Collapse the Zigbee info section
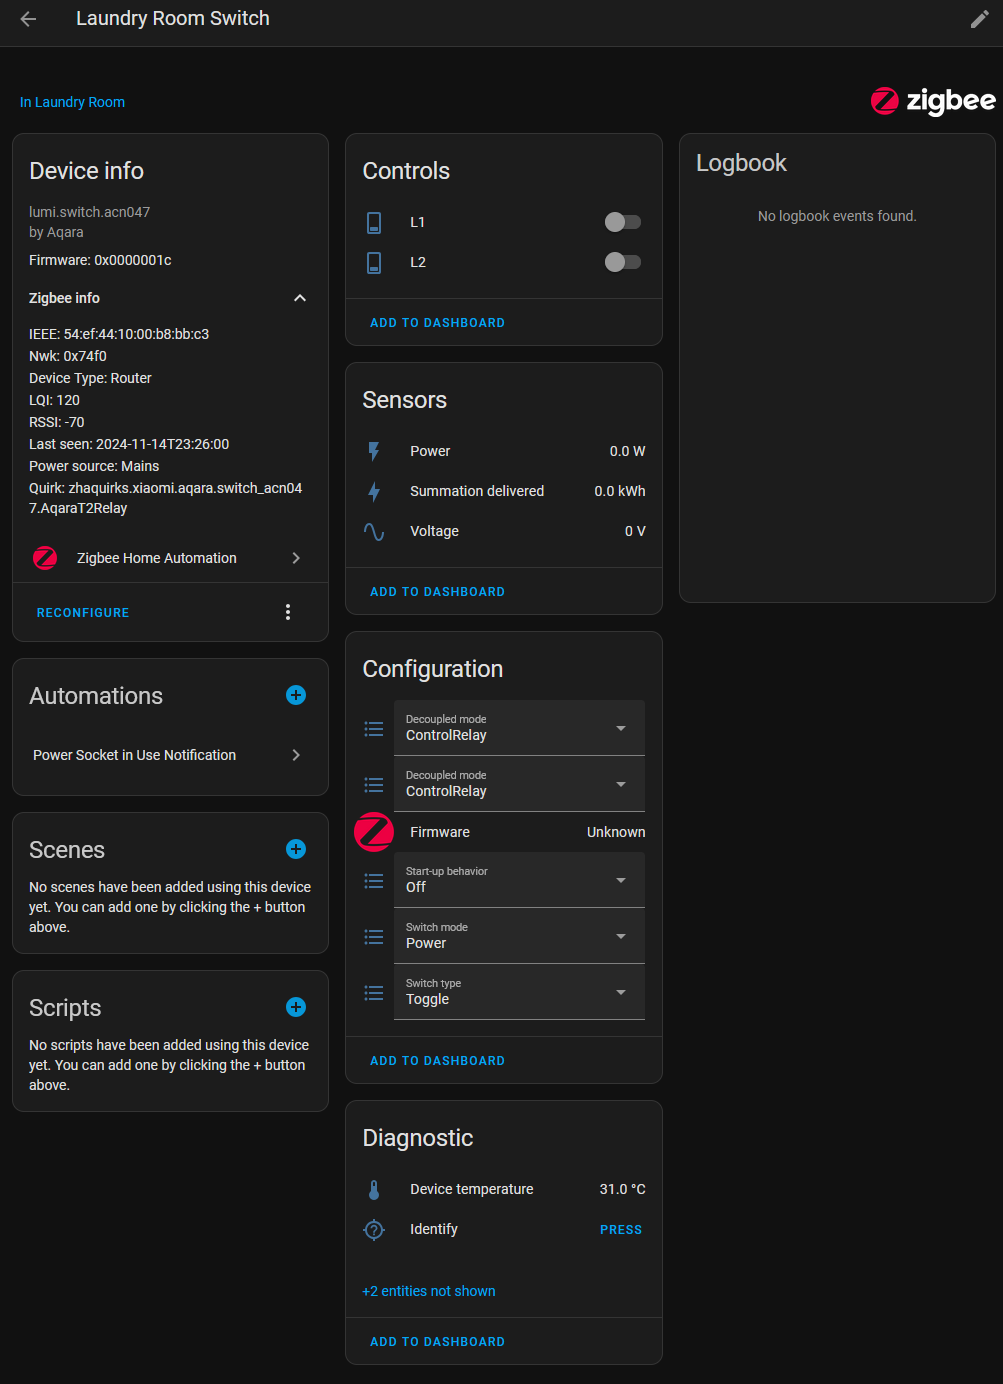The width and height of the screenshot is (1003, 1384). click(x=299, y=298)
